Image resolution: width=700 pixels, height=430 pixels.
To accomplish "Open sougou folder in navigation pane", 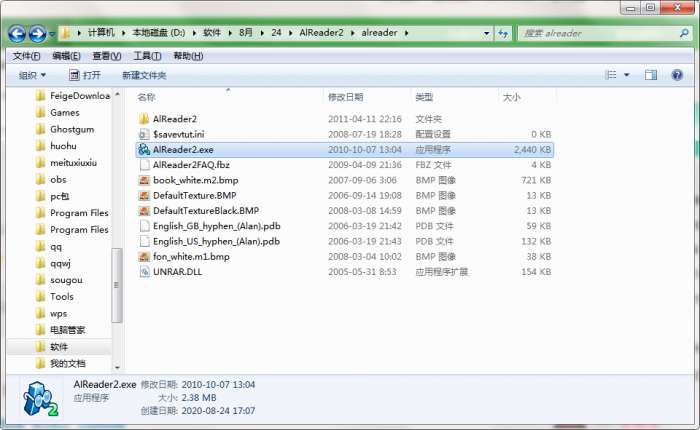I will coord(59,280).
